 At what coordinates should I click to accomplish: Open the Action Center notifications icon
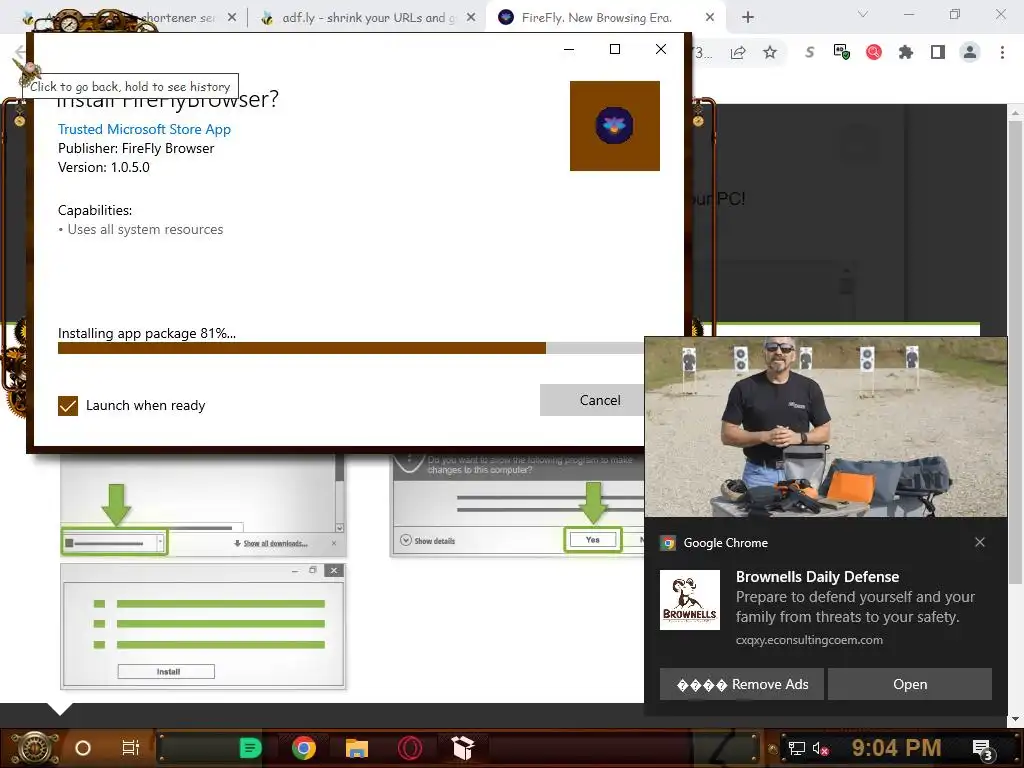[982, 748]
